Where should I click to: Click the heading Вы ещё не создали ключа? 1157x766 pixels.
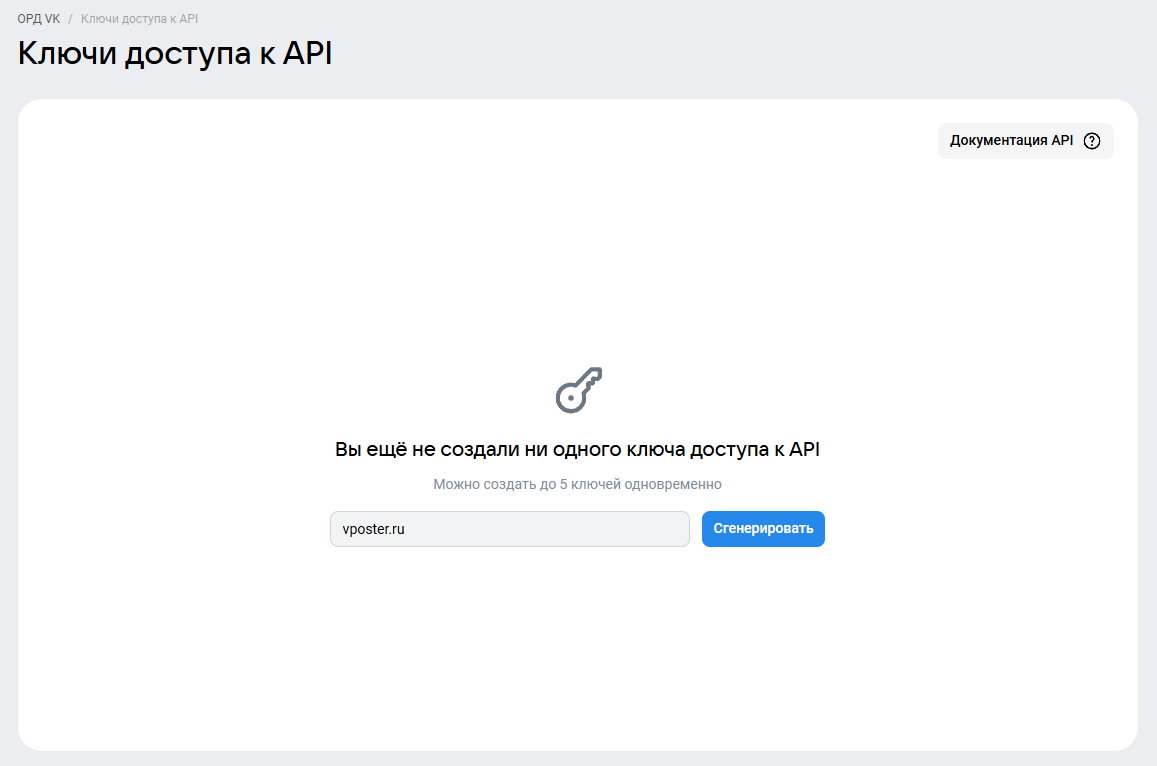[577, 450]
